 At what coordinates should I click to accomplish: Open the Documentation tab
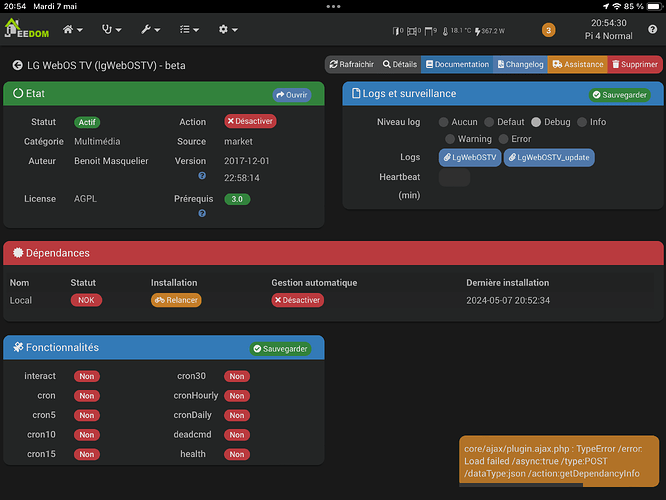point(457,65)
